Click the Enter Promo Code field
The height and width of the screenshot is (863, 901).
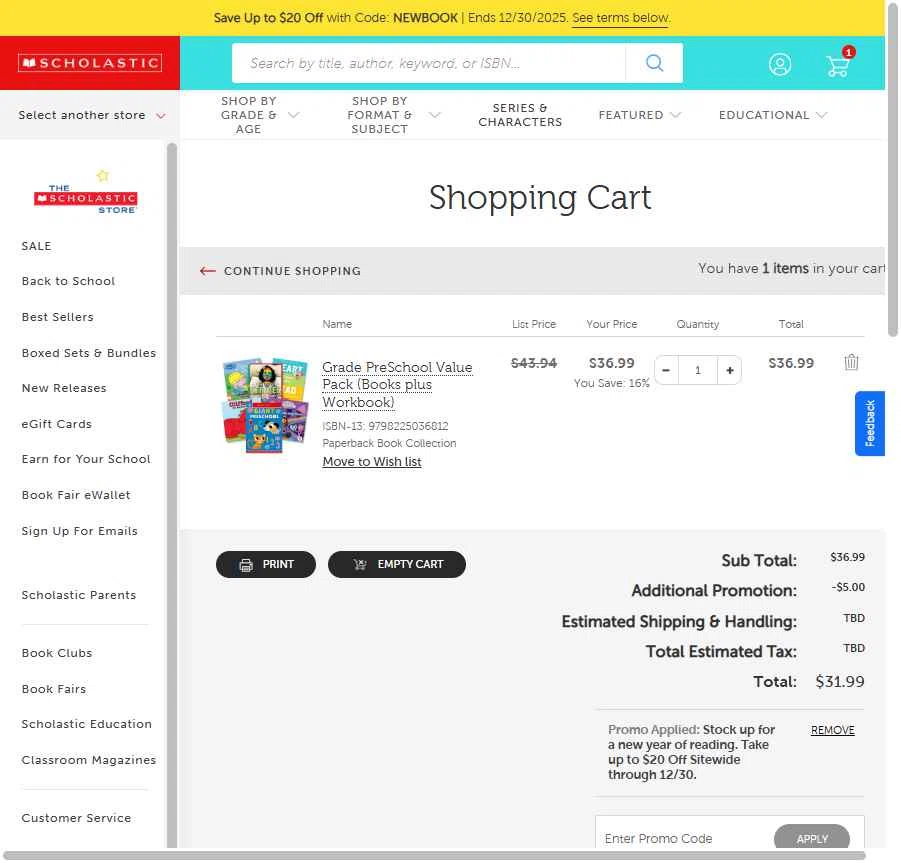[684, 838]
